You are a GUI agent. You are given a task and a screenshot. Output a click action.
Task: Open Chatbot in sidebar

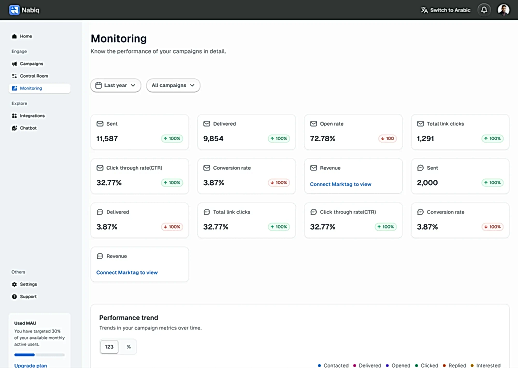click(39, 128)
